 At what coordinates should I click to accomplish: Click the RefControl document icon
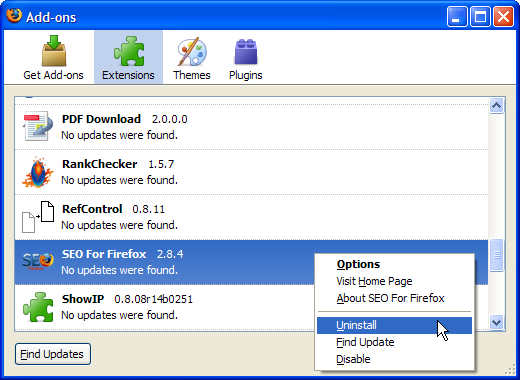(x=38, y=217)
